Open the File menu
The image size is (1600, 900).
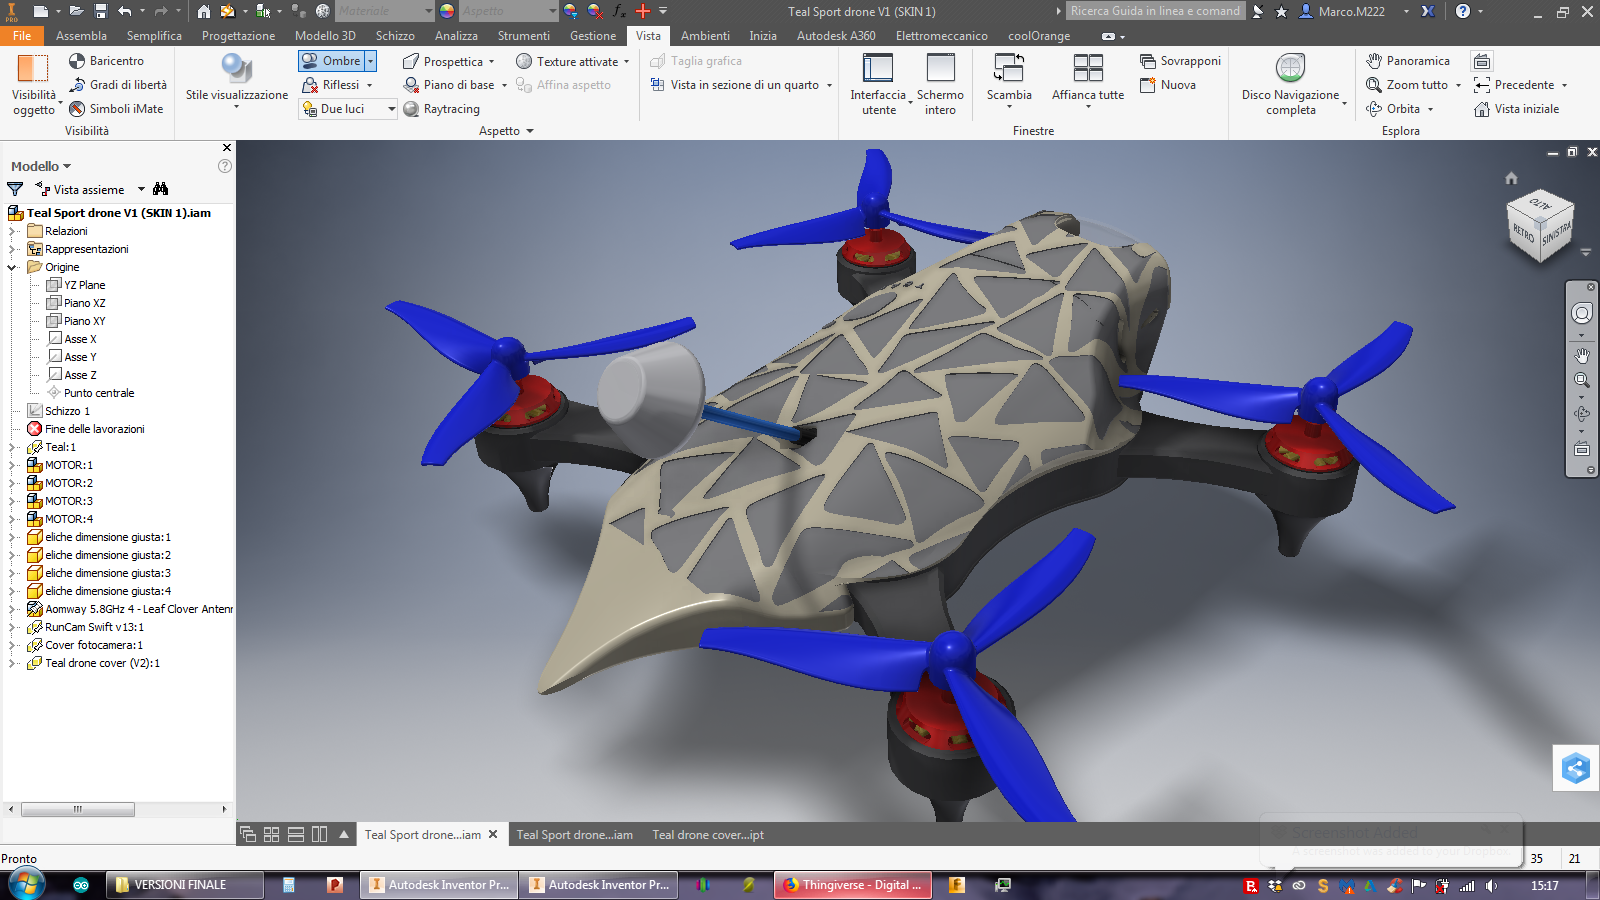pos(22,36)
